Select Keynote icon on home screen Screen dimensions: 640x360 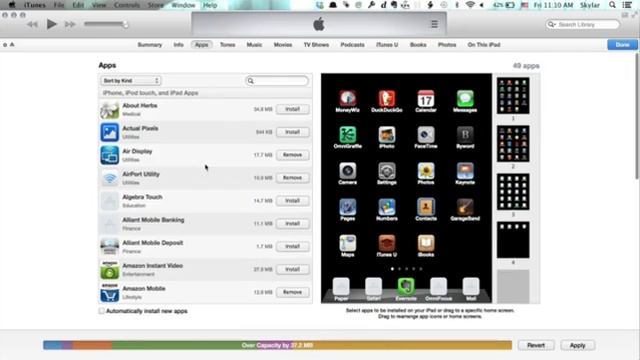[x=465, y=171]
